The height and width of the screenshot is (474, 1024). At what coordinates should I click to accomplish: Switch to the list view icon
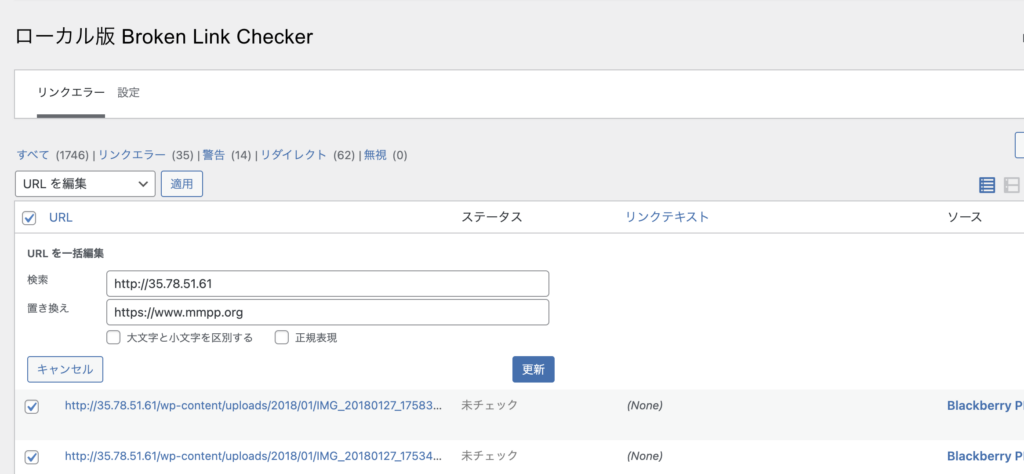tap(987, 185)
